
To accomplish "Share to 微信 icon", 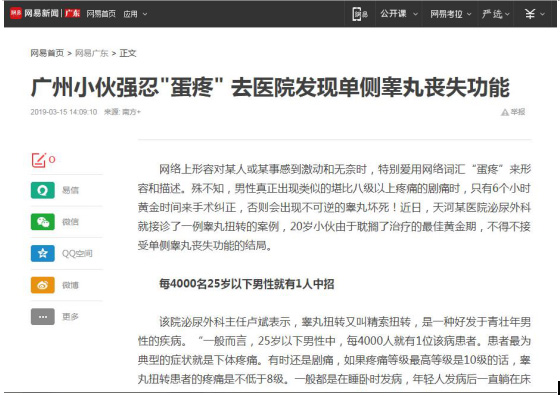I will (x=43, y=222).
